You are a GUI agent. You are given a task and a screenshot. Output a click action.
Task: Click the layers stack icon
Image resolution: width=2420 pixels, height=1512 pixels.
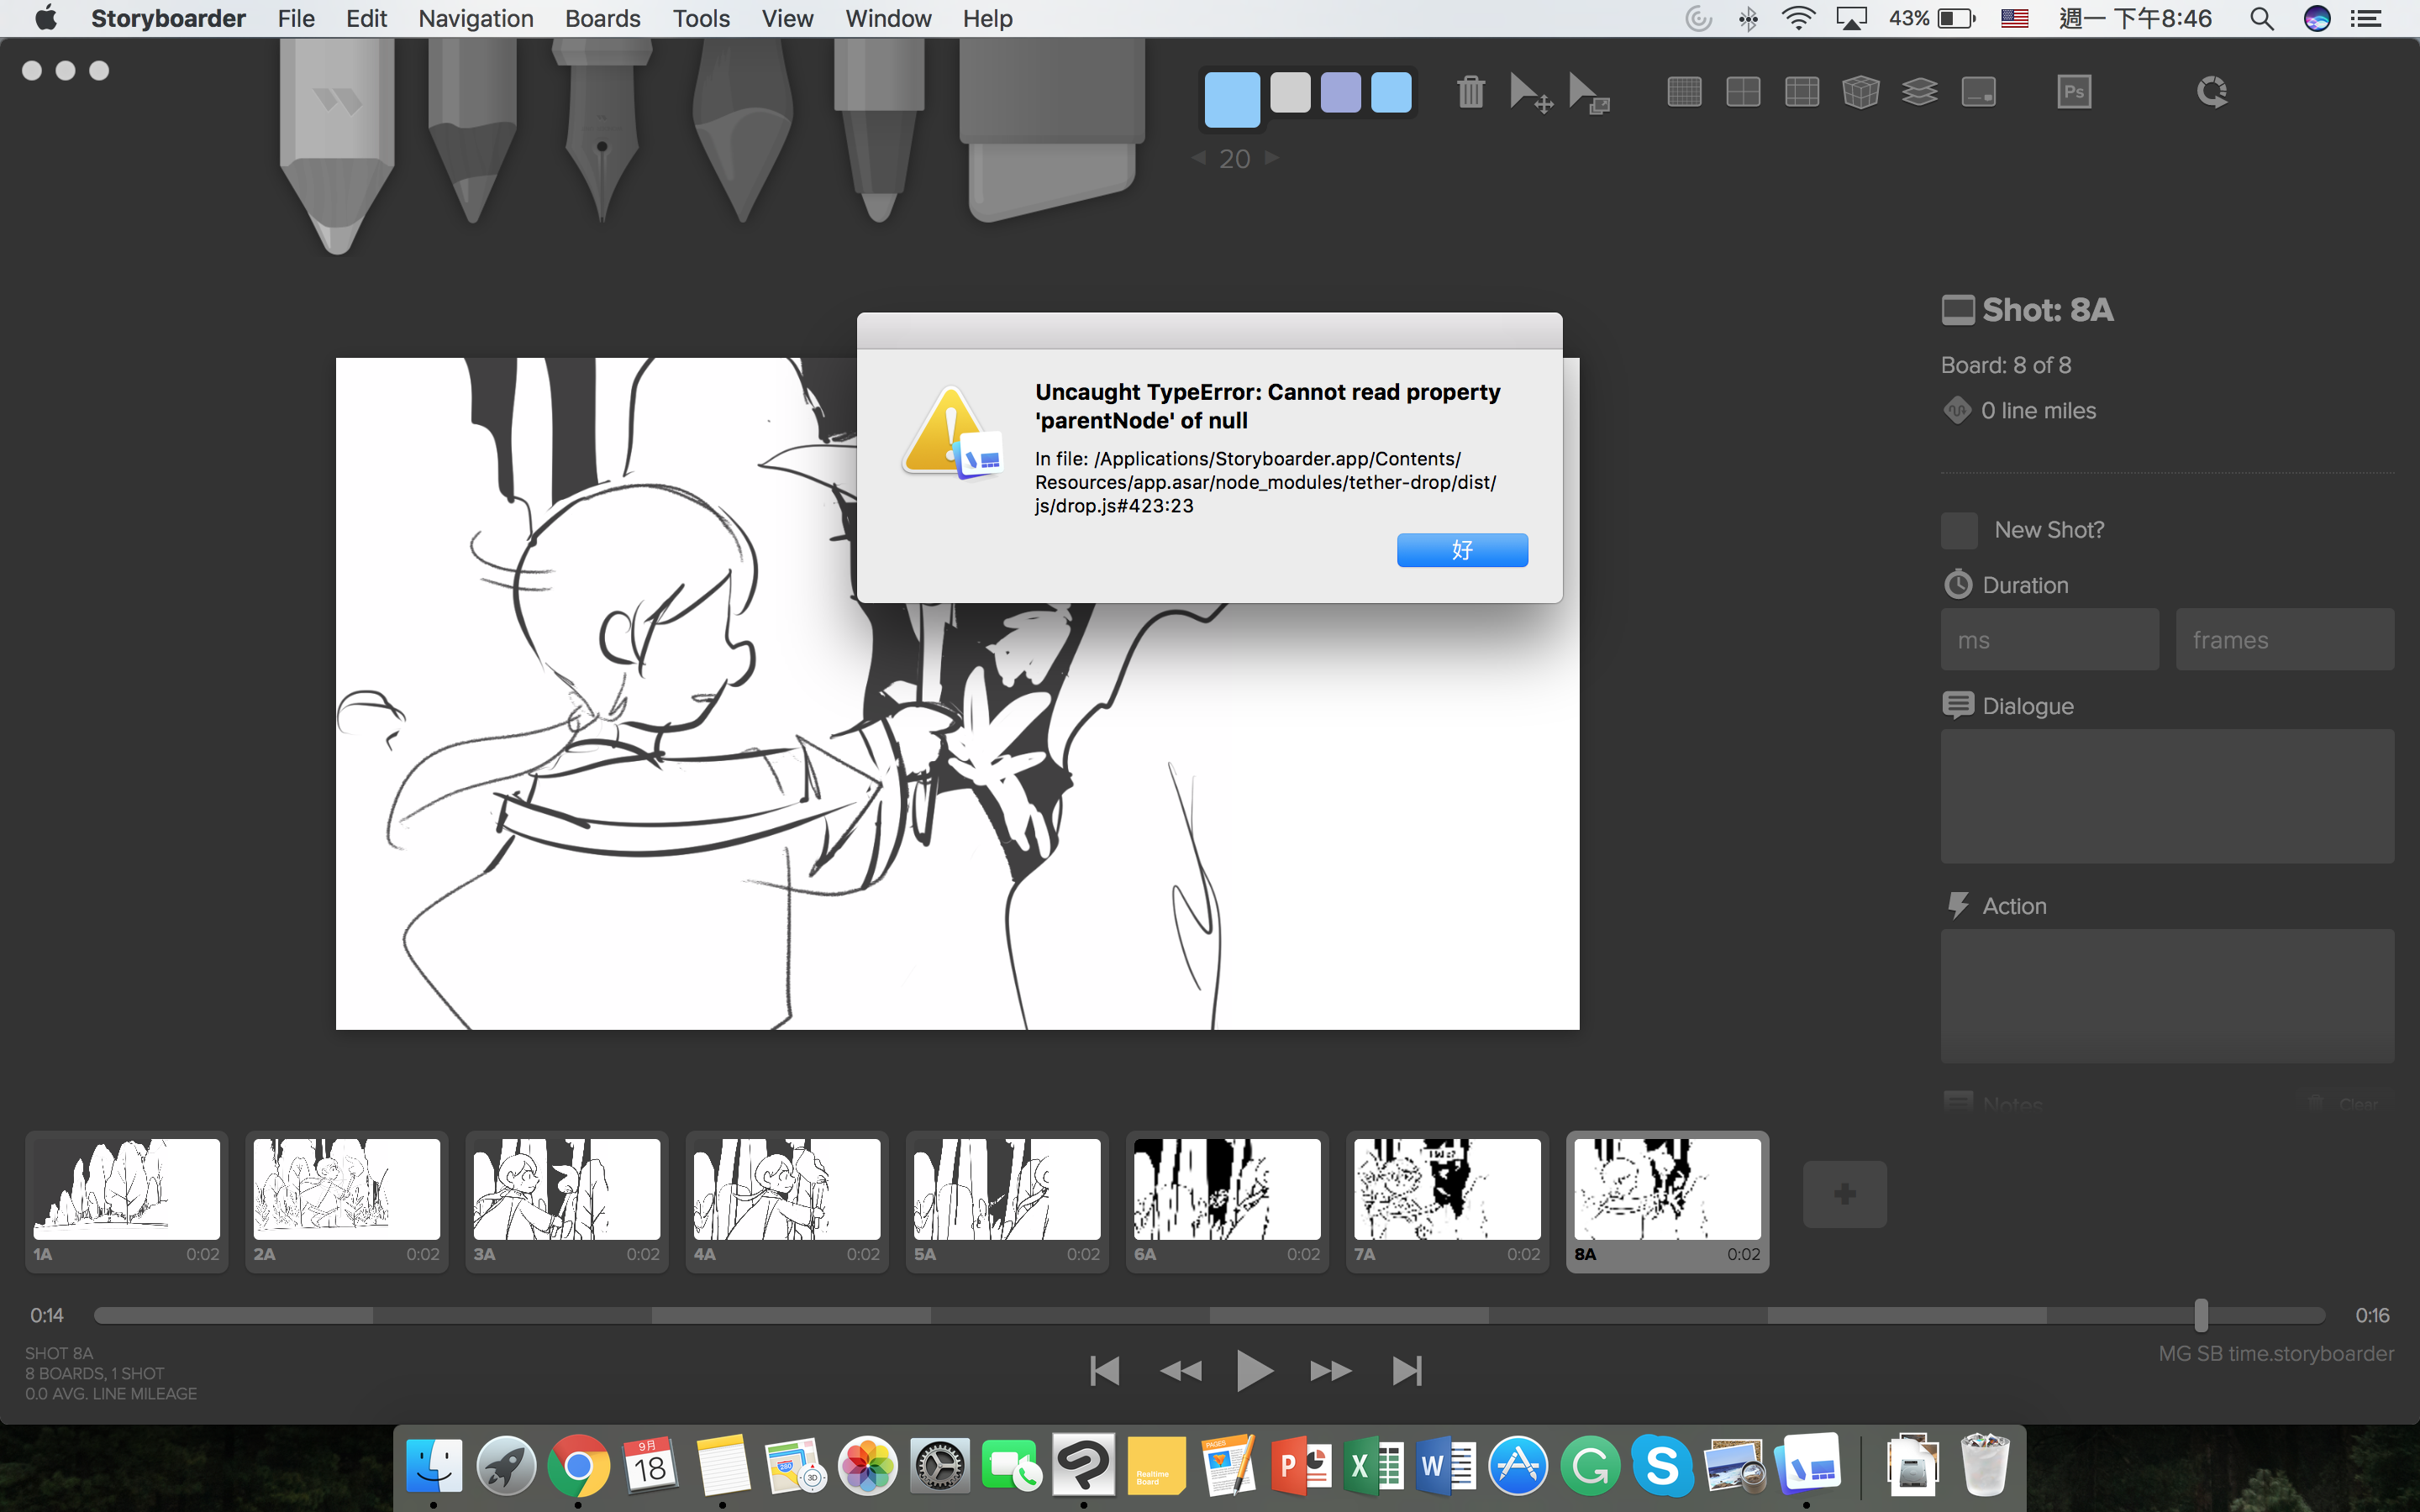pos(1918,91)
